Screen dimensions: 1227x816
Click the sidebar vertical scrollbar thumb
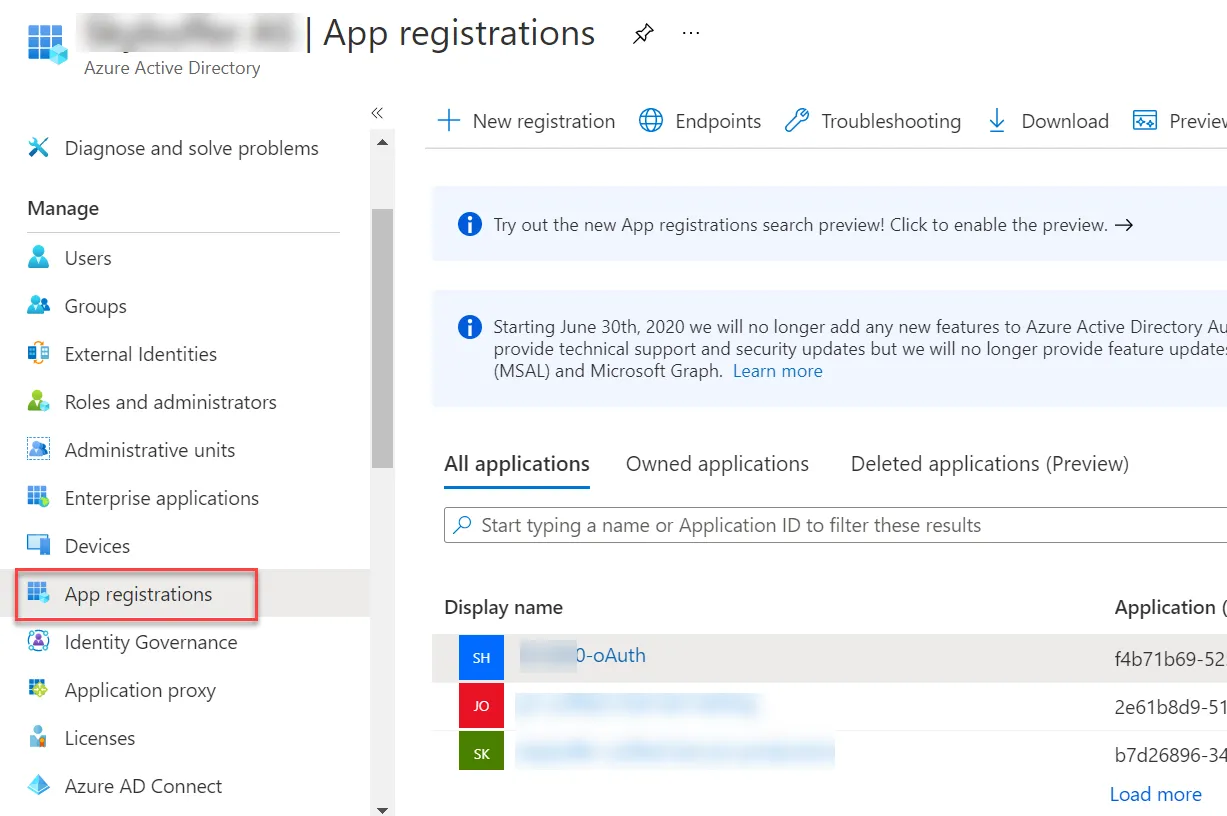(382, 338)
